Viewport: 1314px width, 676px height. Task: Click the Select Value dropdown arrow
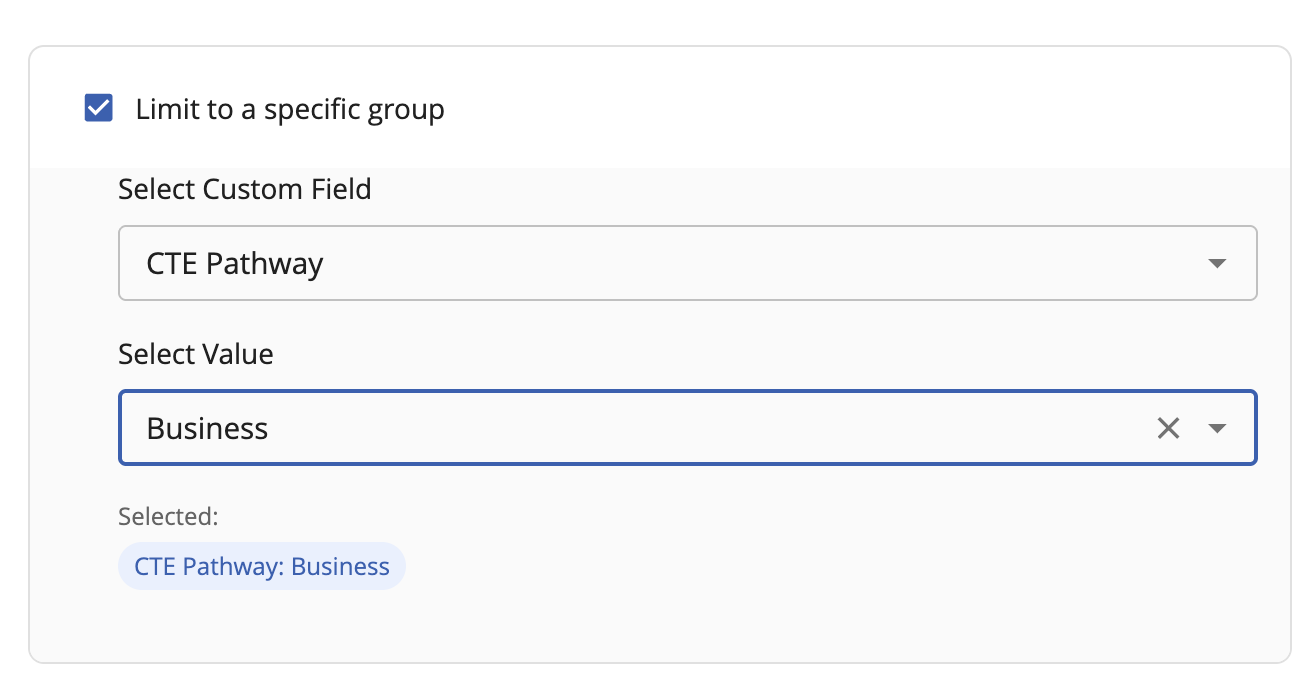point(1216,429)
